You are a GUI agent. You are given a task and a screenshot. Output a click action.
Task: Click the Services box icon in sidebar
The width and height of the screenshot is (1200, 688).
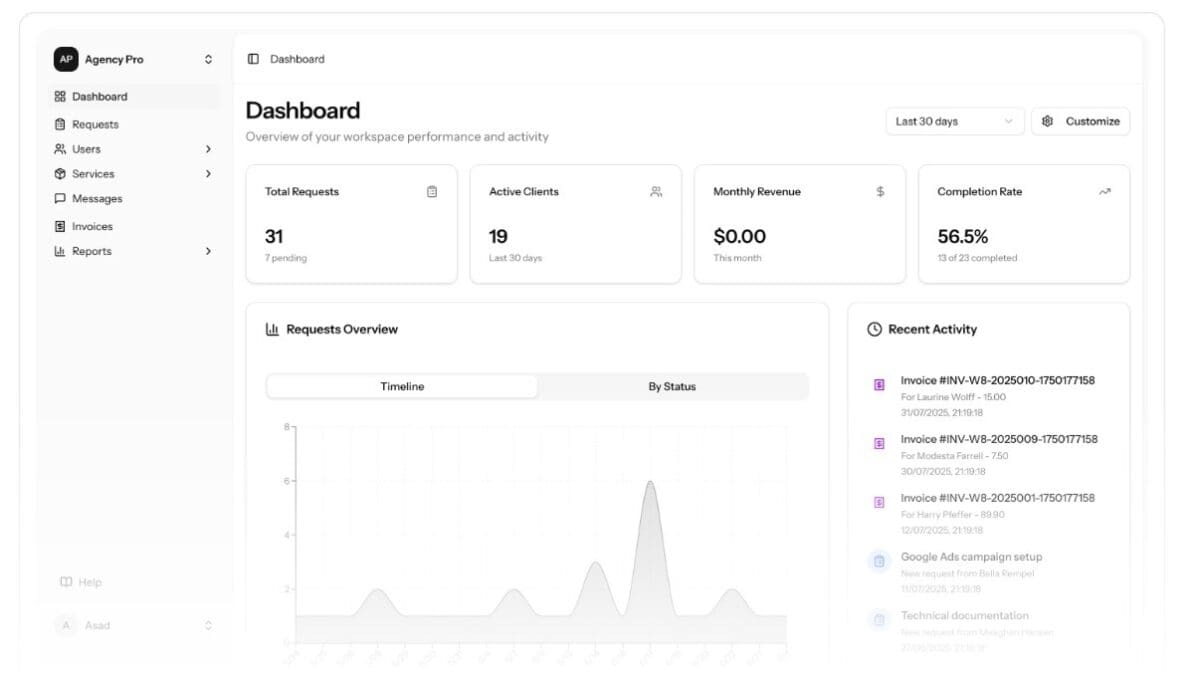click(58, 173)
